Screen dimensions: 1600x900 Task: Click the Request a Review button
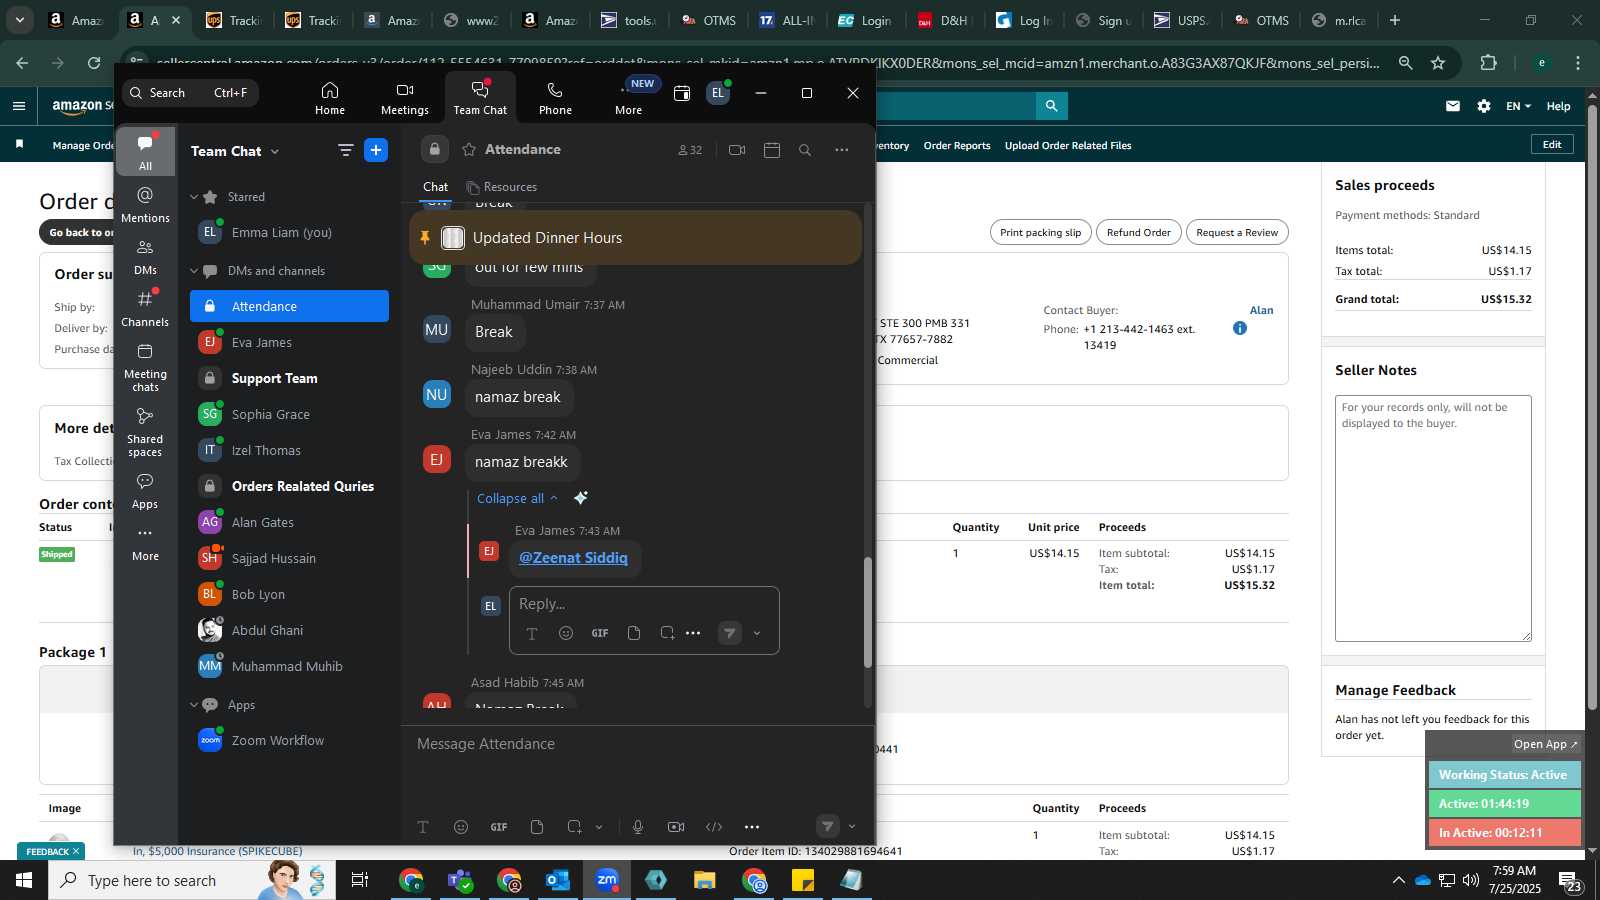[x=1237, y=232]
